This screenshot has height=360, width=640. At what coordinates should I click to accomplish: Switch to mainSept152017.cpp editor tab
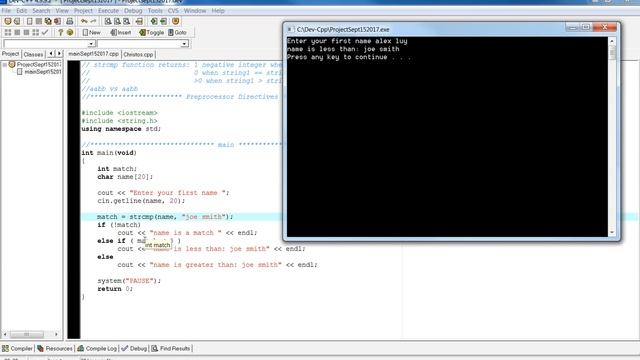point(93,54)
